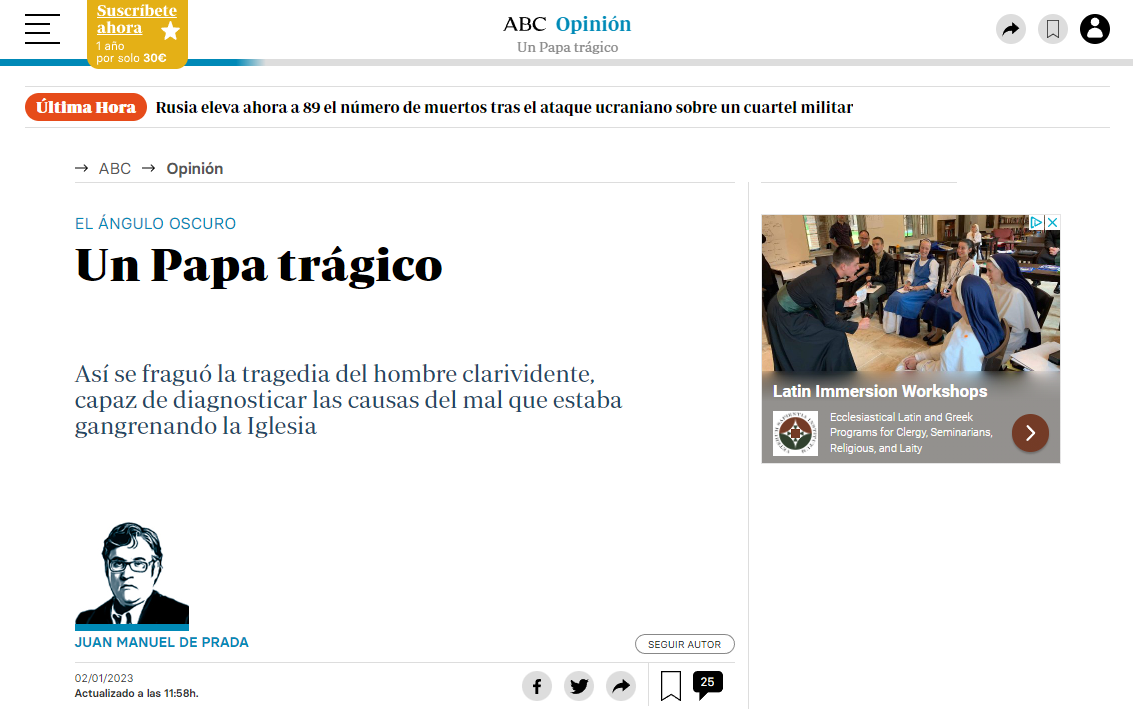Open the Latin Immersion Workshops ad title

(x=880, y=391)
